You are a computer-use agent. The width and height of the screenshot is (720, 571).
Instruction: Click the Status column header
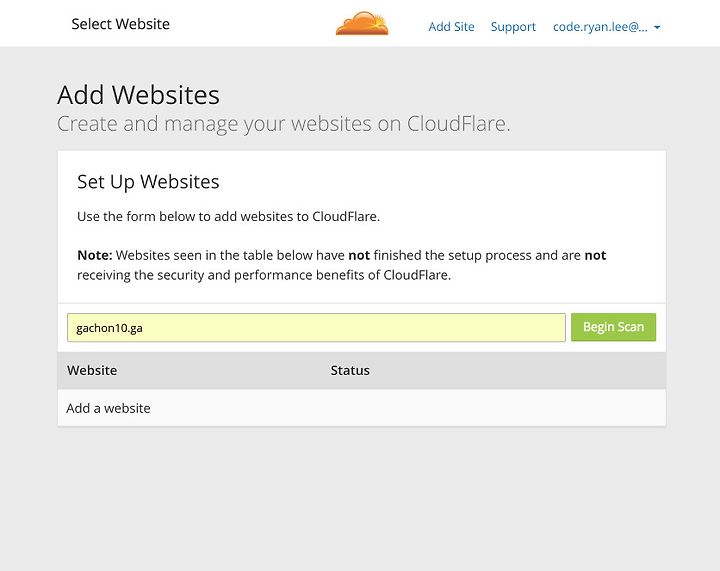click(350, 370)
